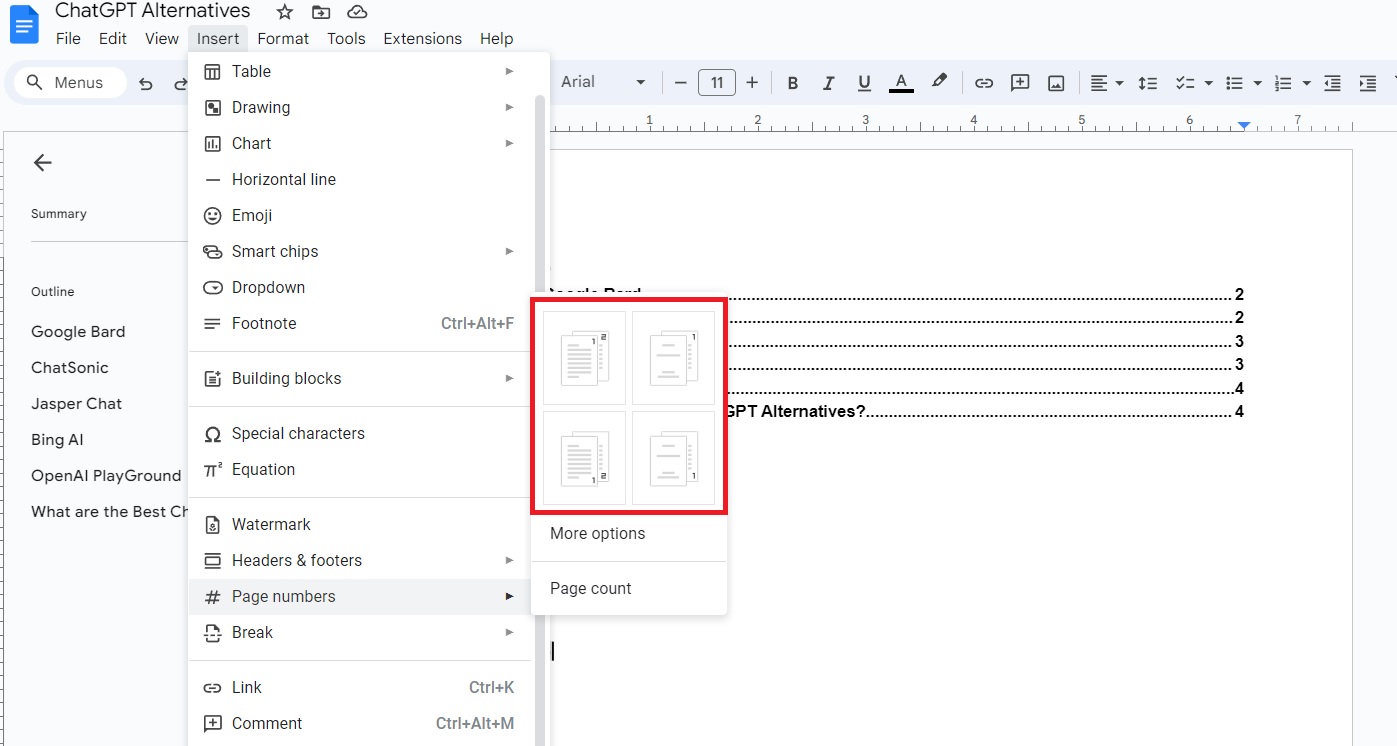This screenshot has width=1397, height=746.
Task: Click the insert image toolbar icon
Action: (1056, 83)
